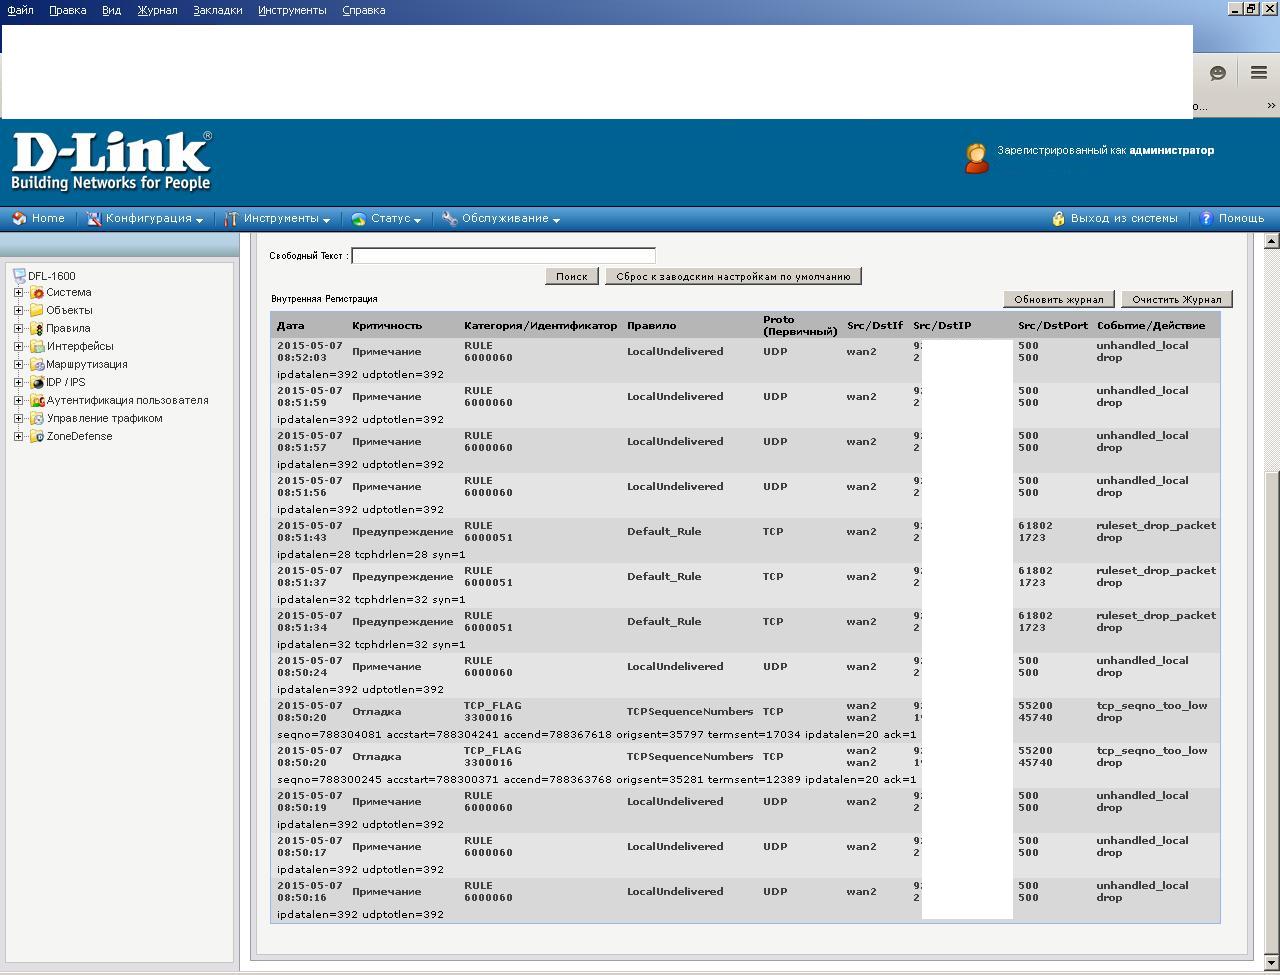
Task: Open the Инструменты menu in browser menu bar
Action: click(292, 10)
